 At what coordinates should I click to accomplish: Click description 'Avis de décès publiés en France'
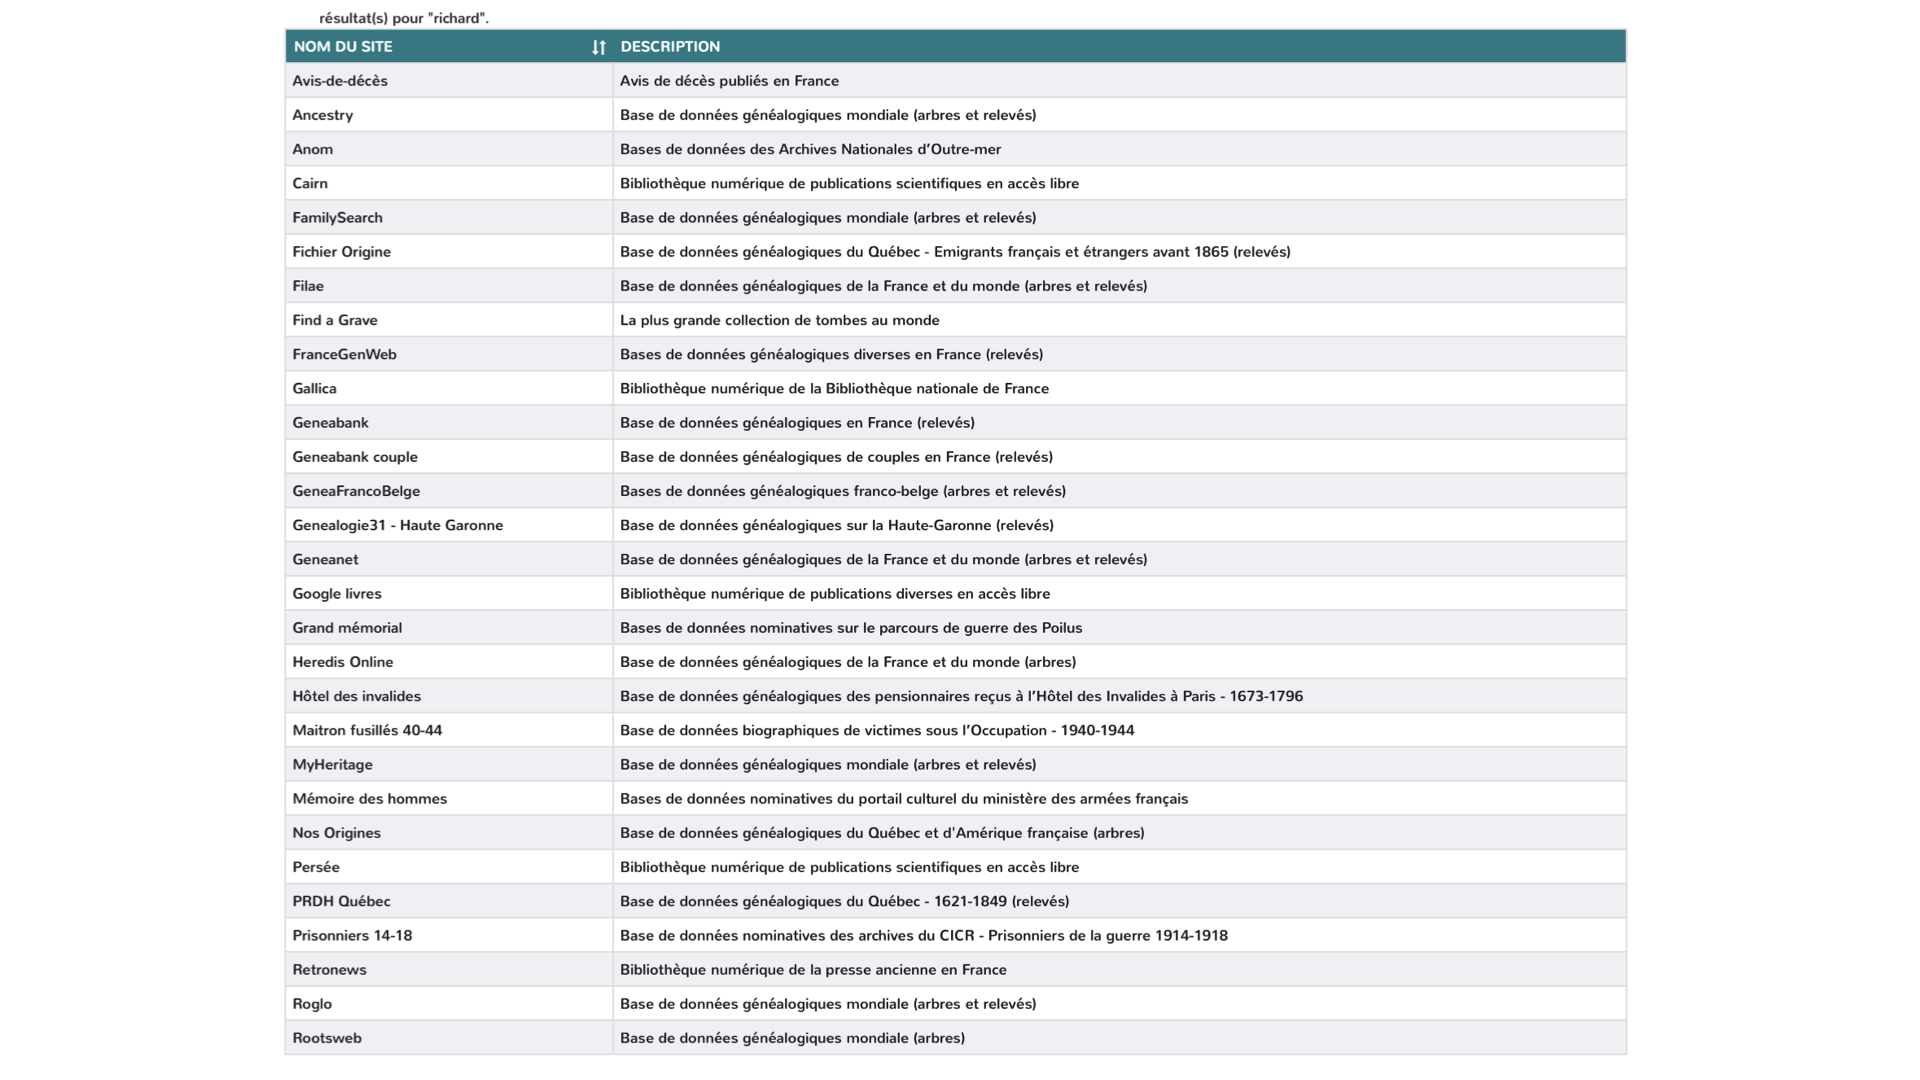coord(729,81)
